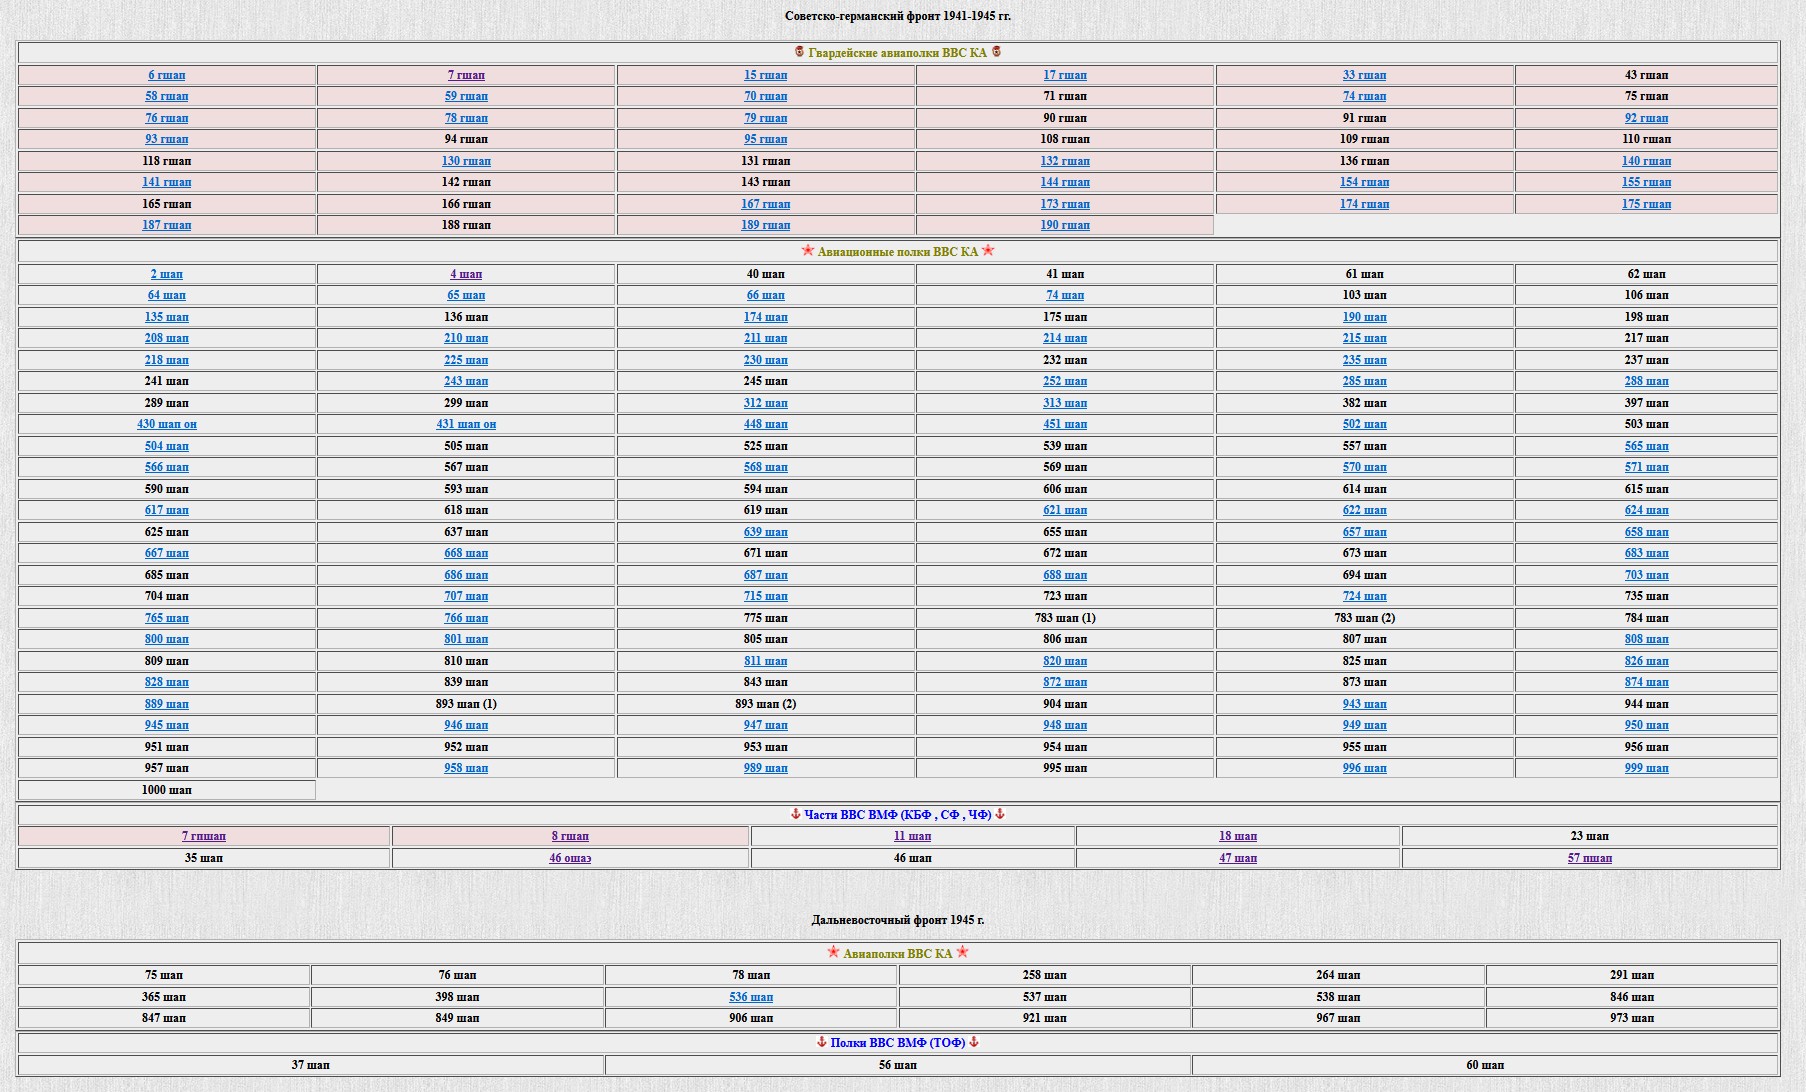Click the red star left of Авиаполки ВВС КА
1806x1092 pixels.
coord(833,953)
